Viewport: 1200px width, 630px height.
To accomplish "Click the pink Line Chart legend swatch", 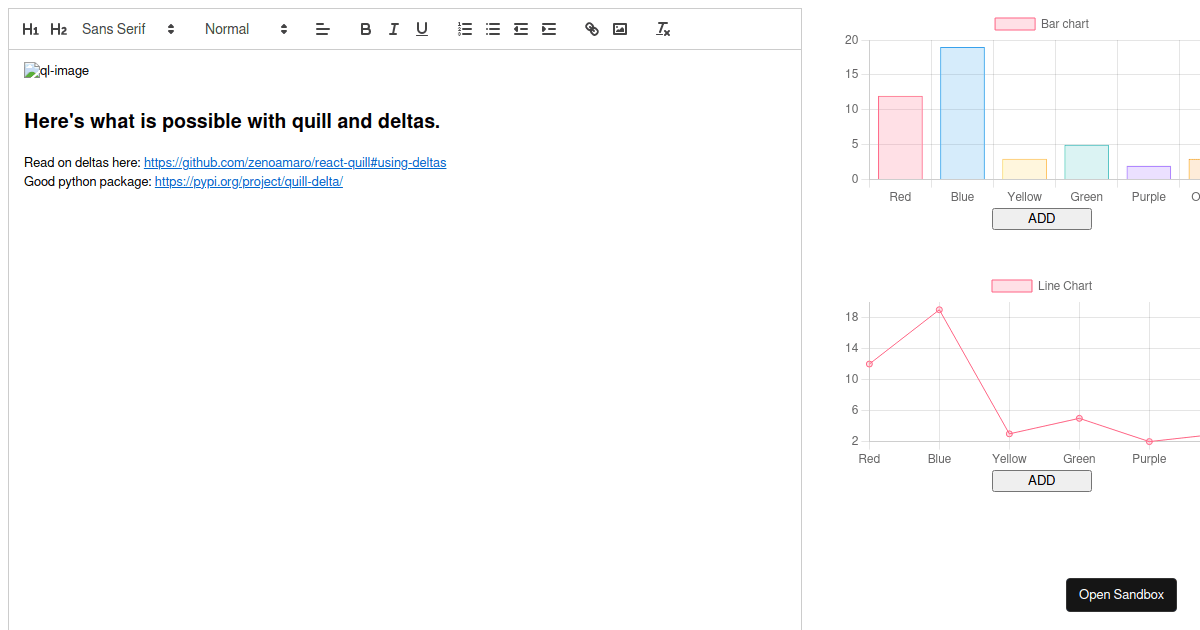I will 1011,286.
